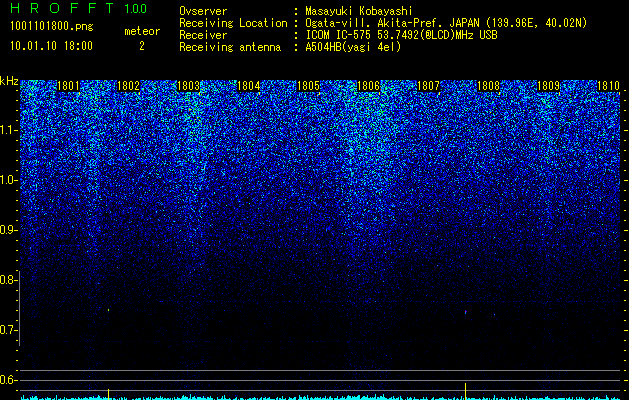Viewport: 629px width, 400px height.
Task: Click the 1807 time marker
Action: [x=428, y=86]
